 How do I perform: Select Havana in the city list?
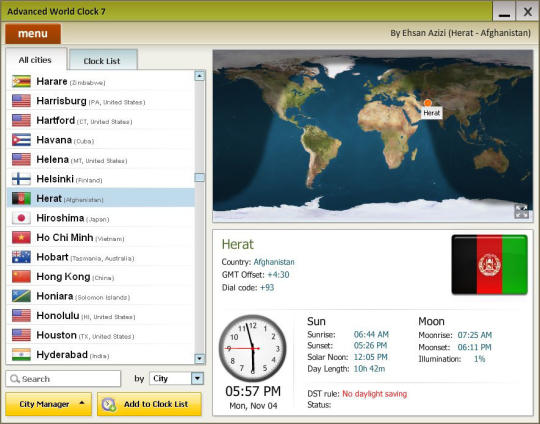(x=101, y=140)
